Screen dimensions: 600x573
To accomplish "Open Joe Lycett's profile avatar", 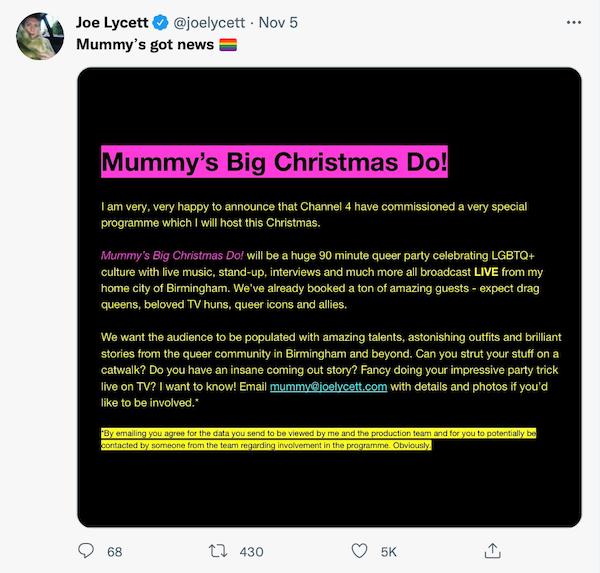I will (x=40, y=36).
